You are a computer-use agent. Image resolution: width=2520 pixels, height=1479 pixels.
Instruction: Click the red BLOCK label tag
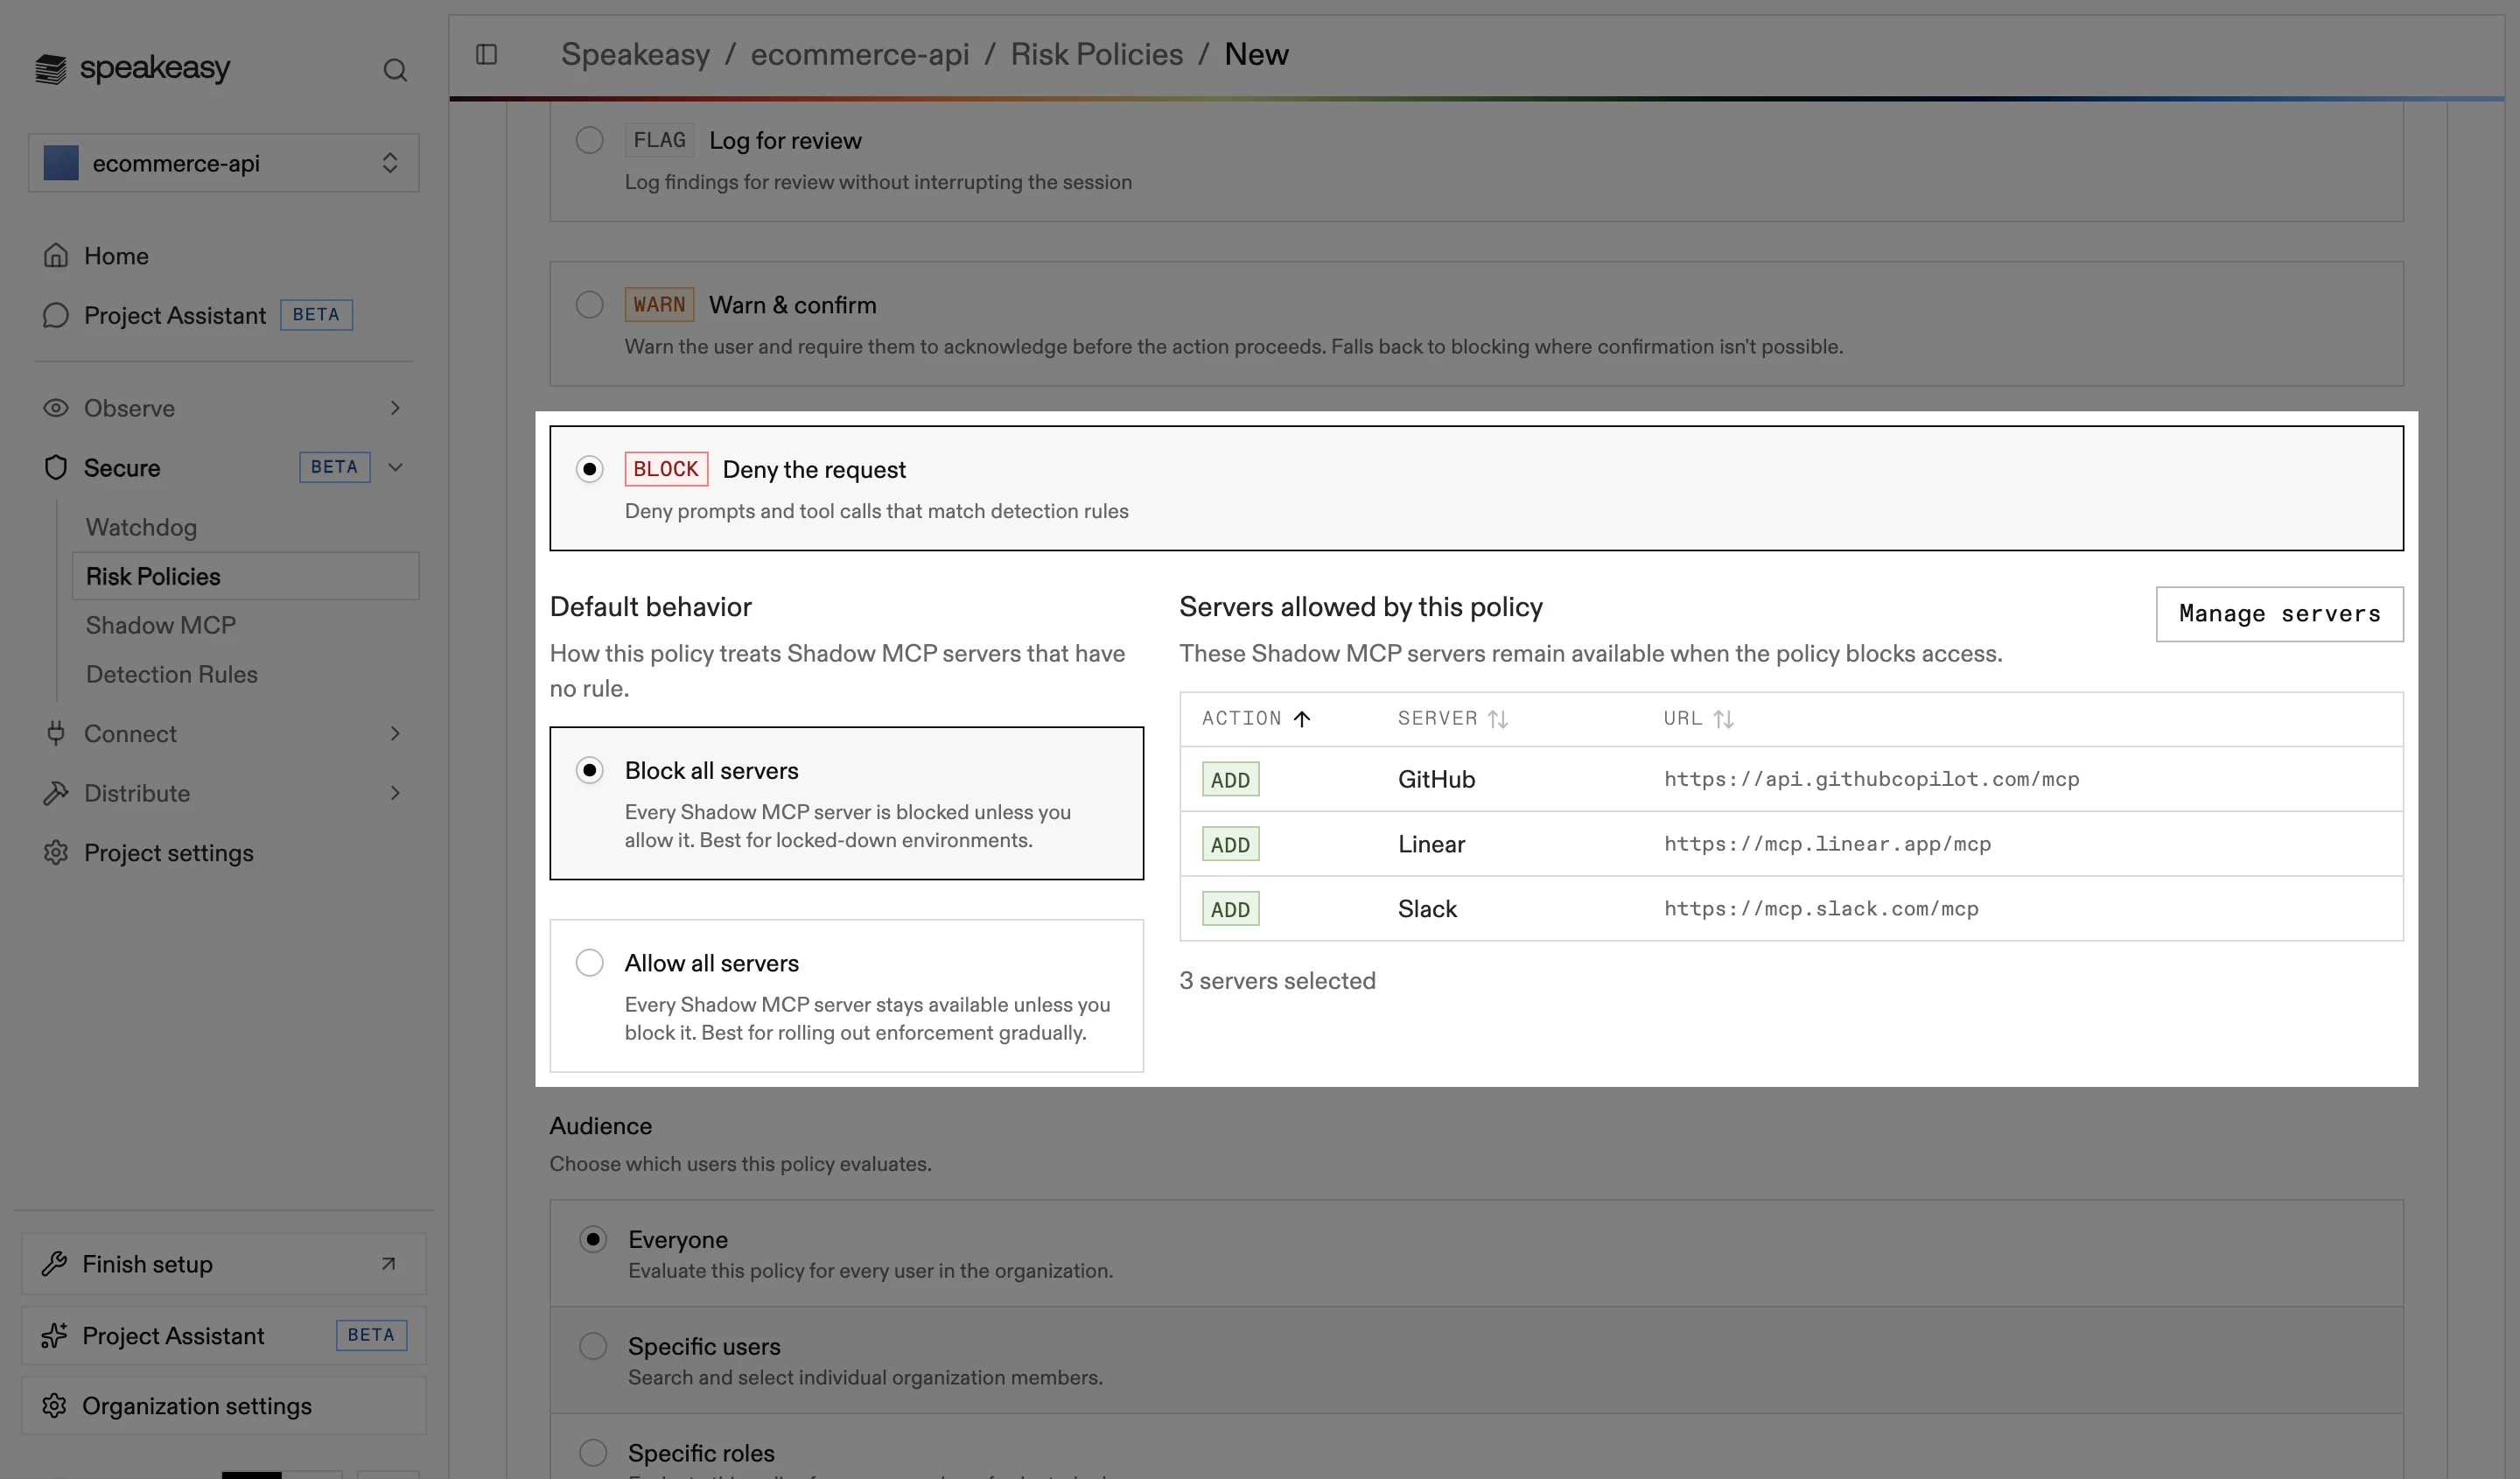pos(666,469)
